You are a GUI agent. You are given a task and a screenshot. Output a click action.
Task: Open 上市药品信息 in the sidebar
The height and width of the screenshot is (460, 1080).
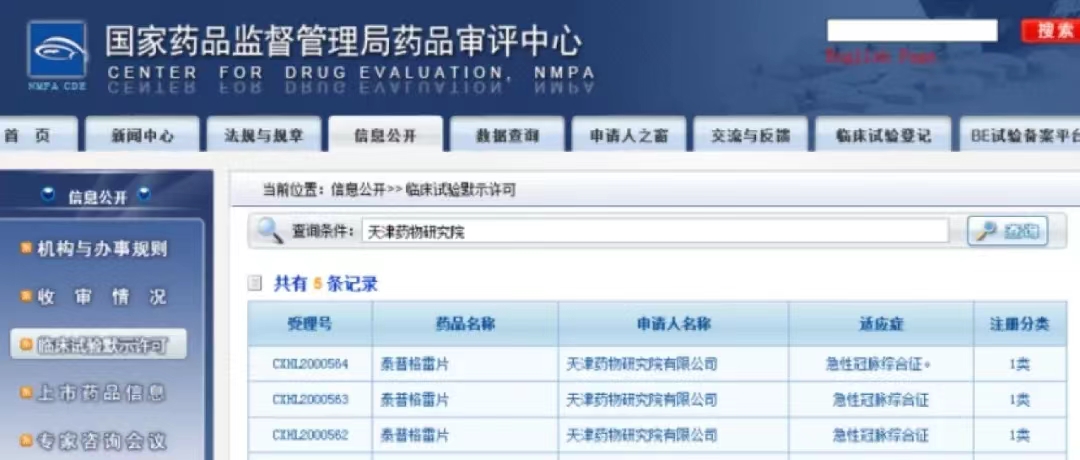[101, 393]
